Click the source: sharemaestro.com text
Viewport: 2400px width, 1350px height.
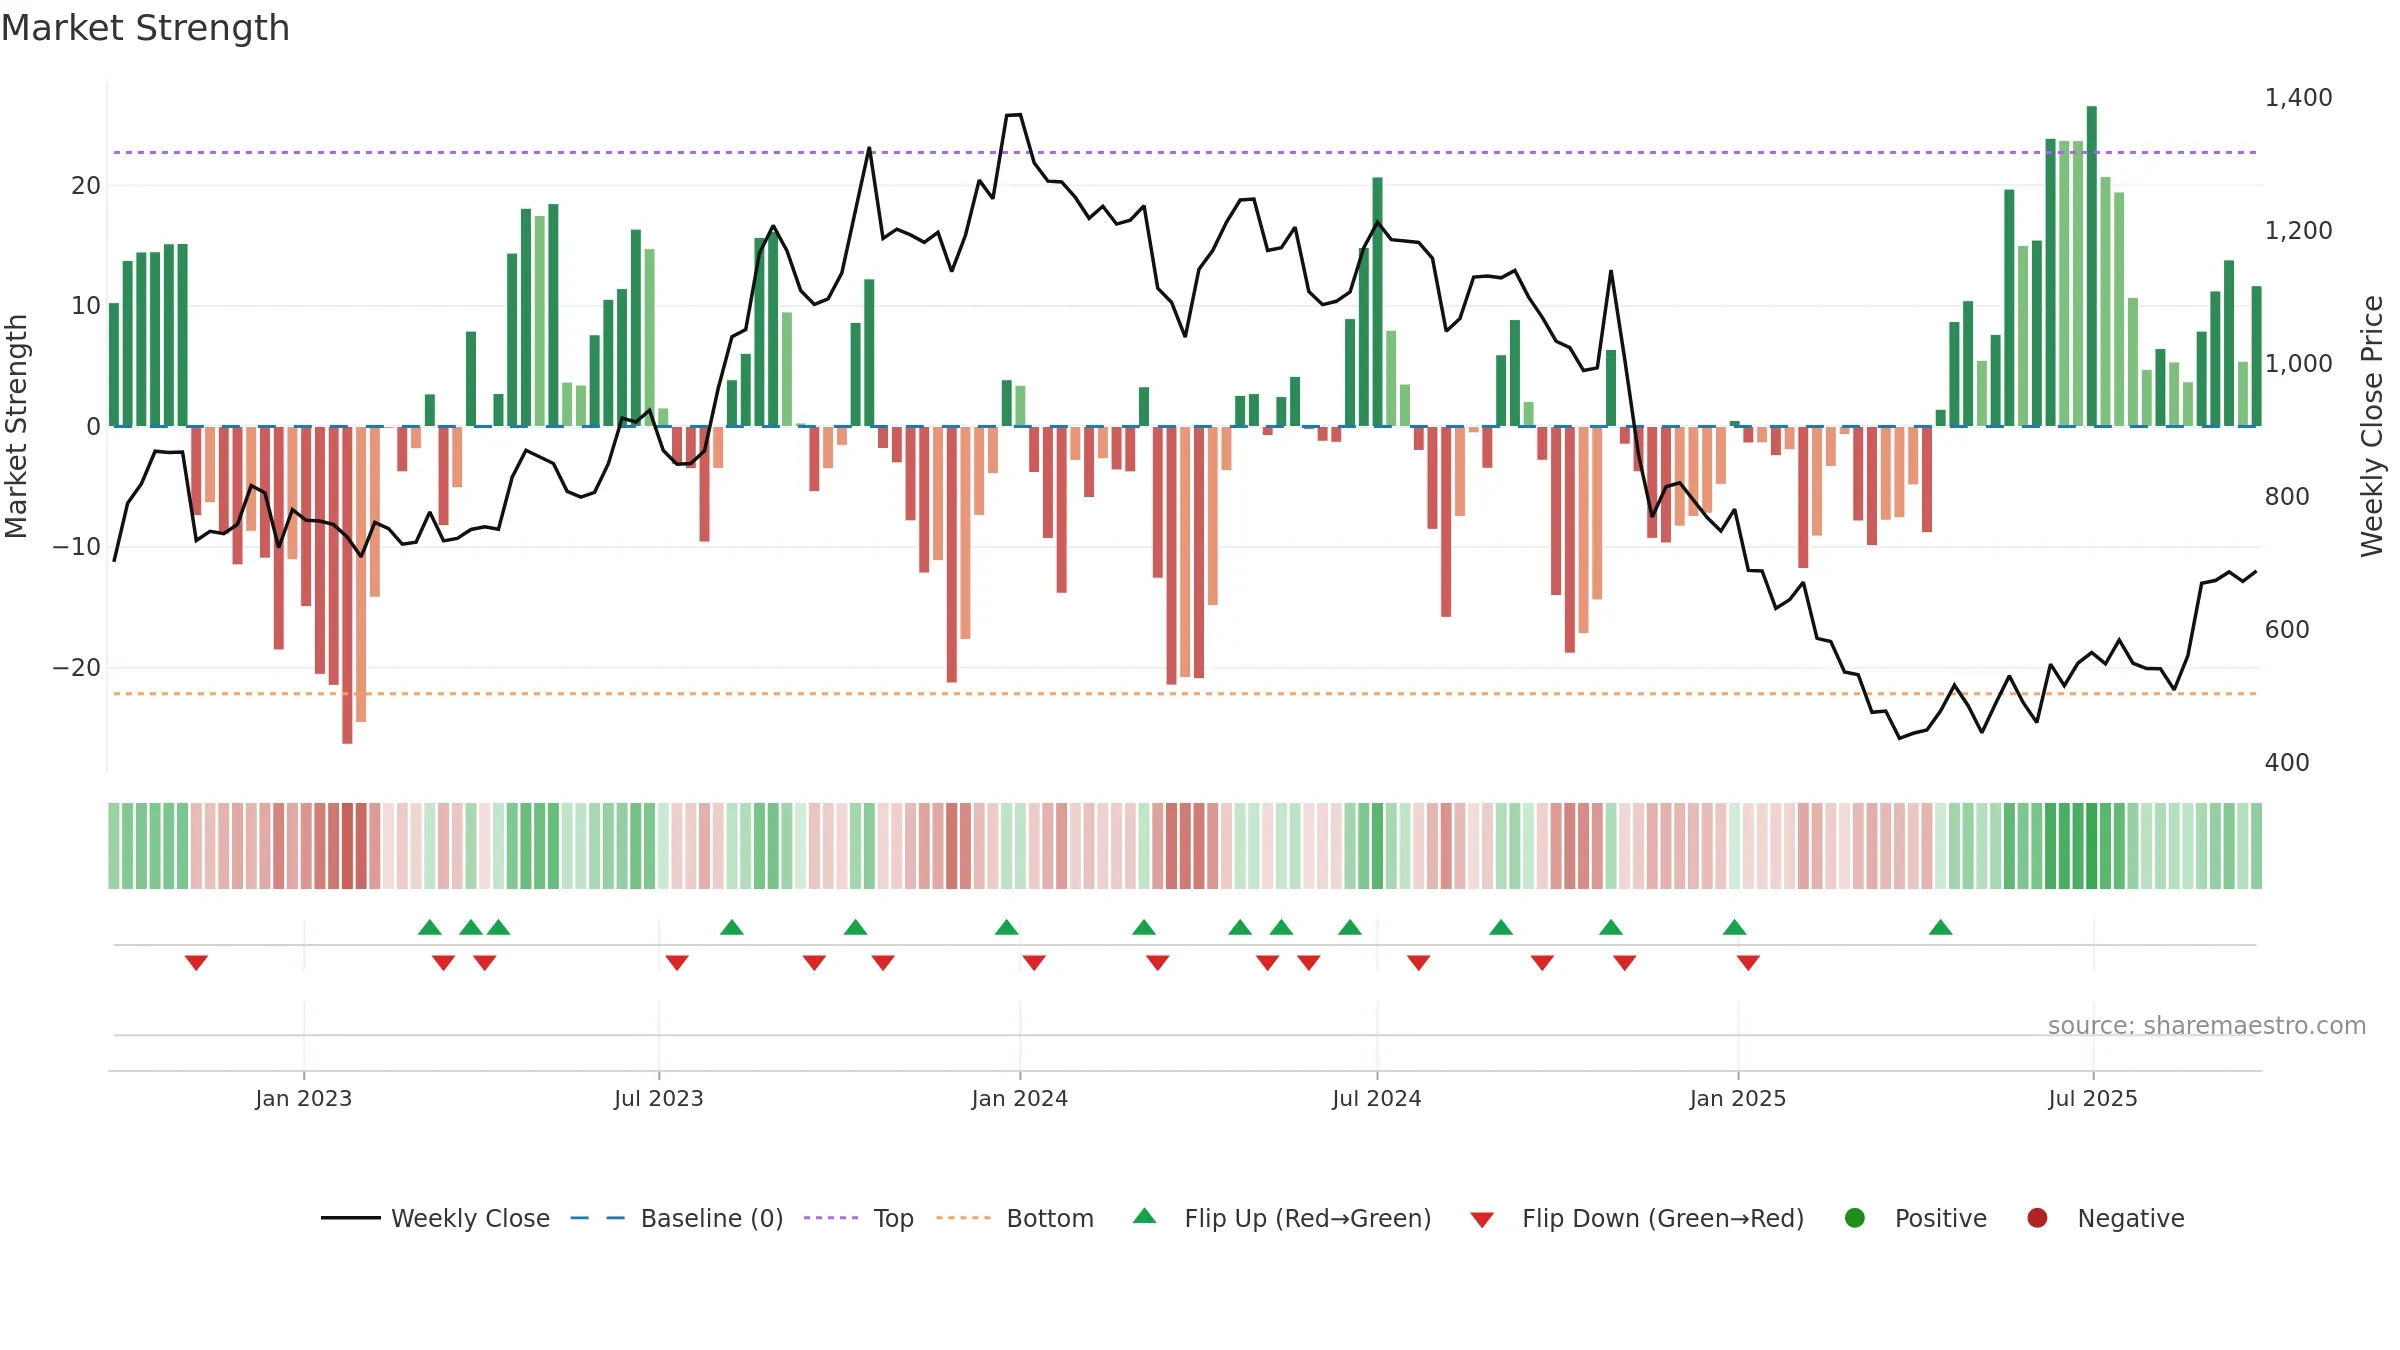coord(2206,1025)
